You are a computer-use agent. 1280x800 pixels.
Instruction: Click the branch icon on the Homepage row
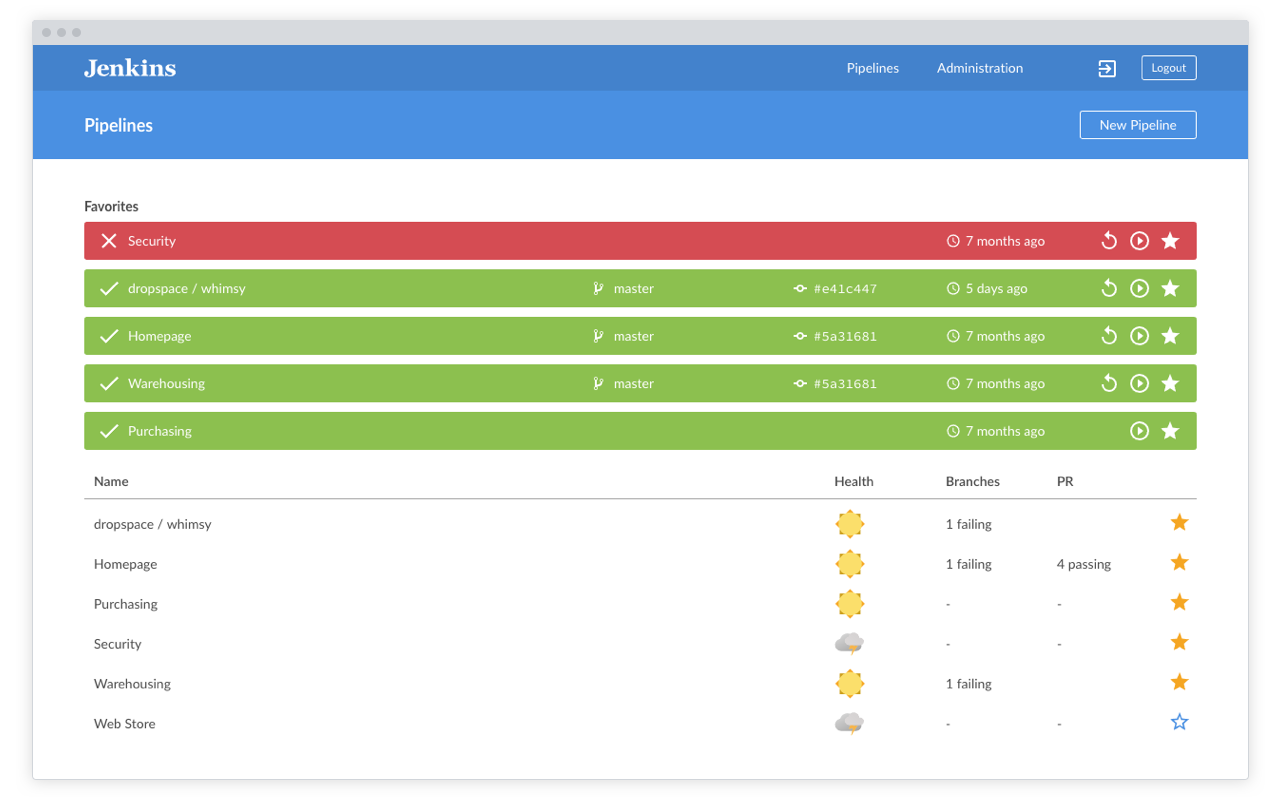(x=597, y=335)
